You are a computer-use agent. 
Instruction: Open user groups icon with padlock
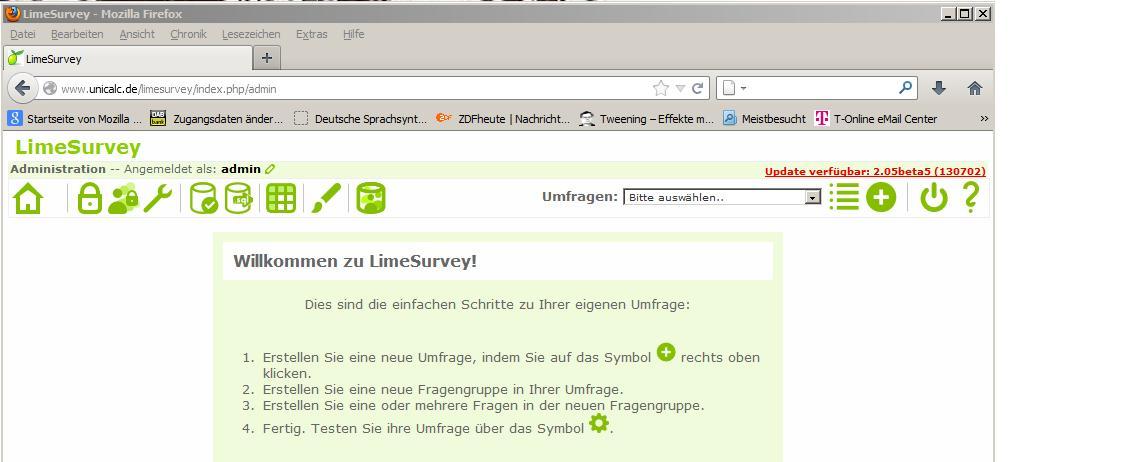[123, 198]
